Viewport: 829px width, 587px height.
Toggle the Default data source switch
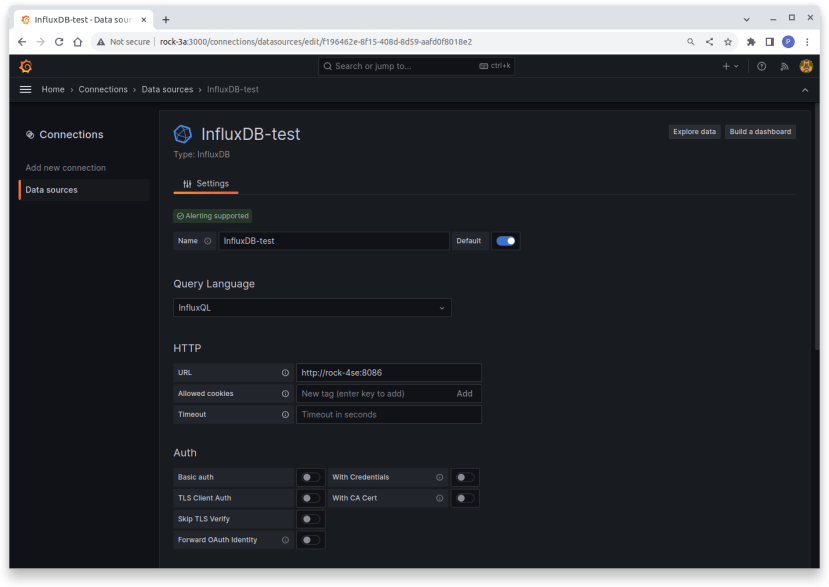coord(506,240)
